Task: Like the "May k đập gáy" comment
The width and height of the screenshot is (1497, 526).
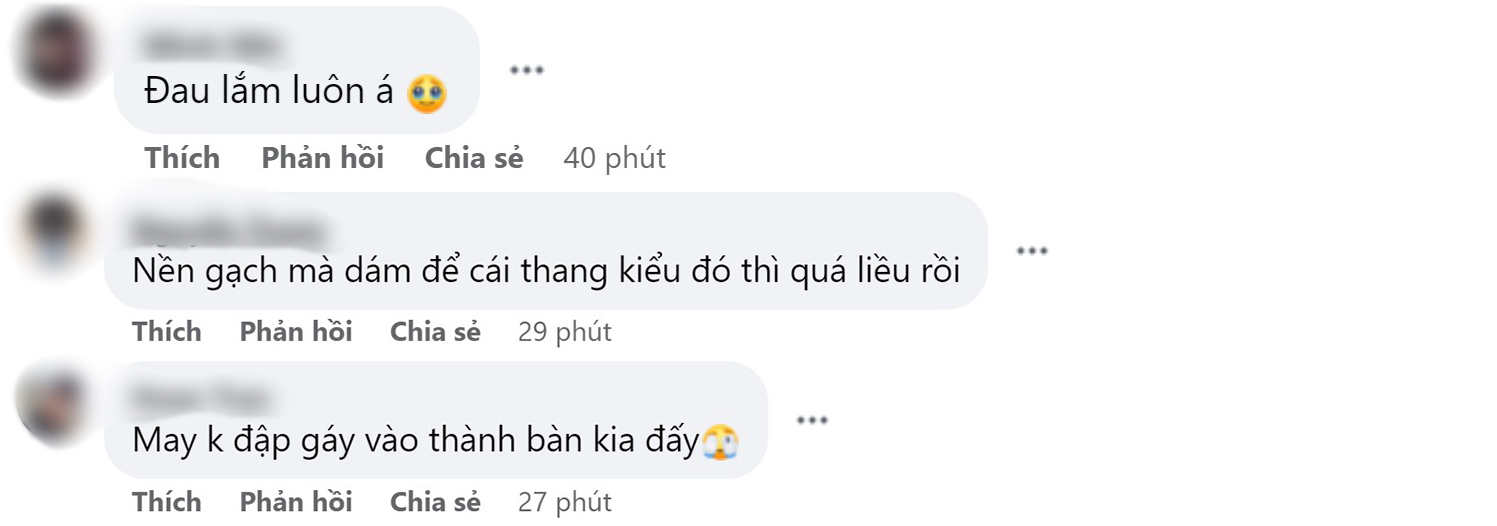Action: pos(167,501)
